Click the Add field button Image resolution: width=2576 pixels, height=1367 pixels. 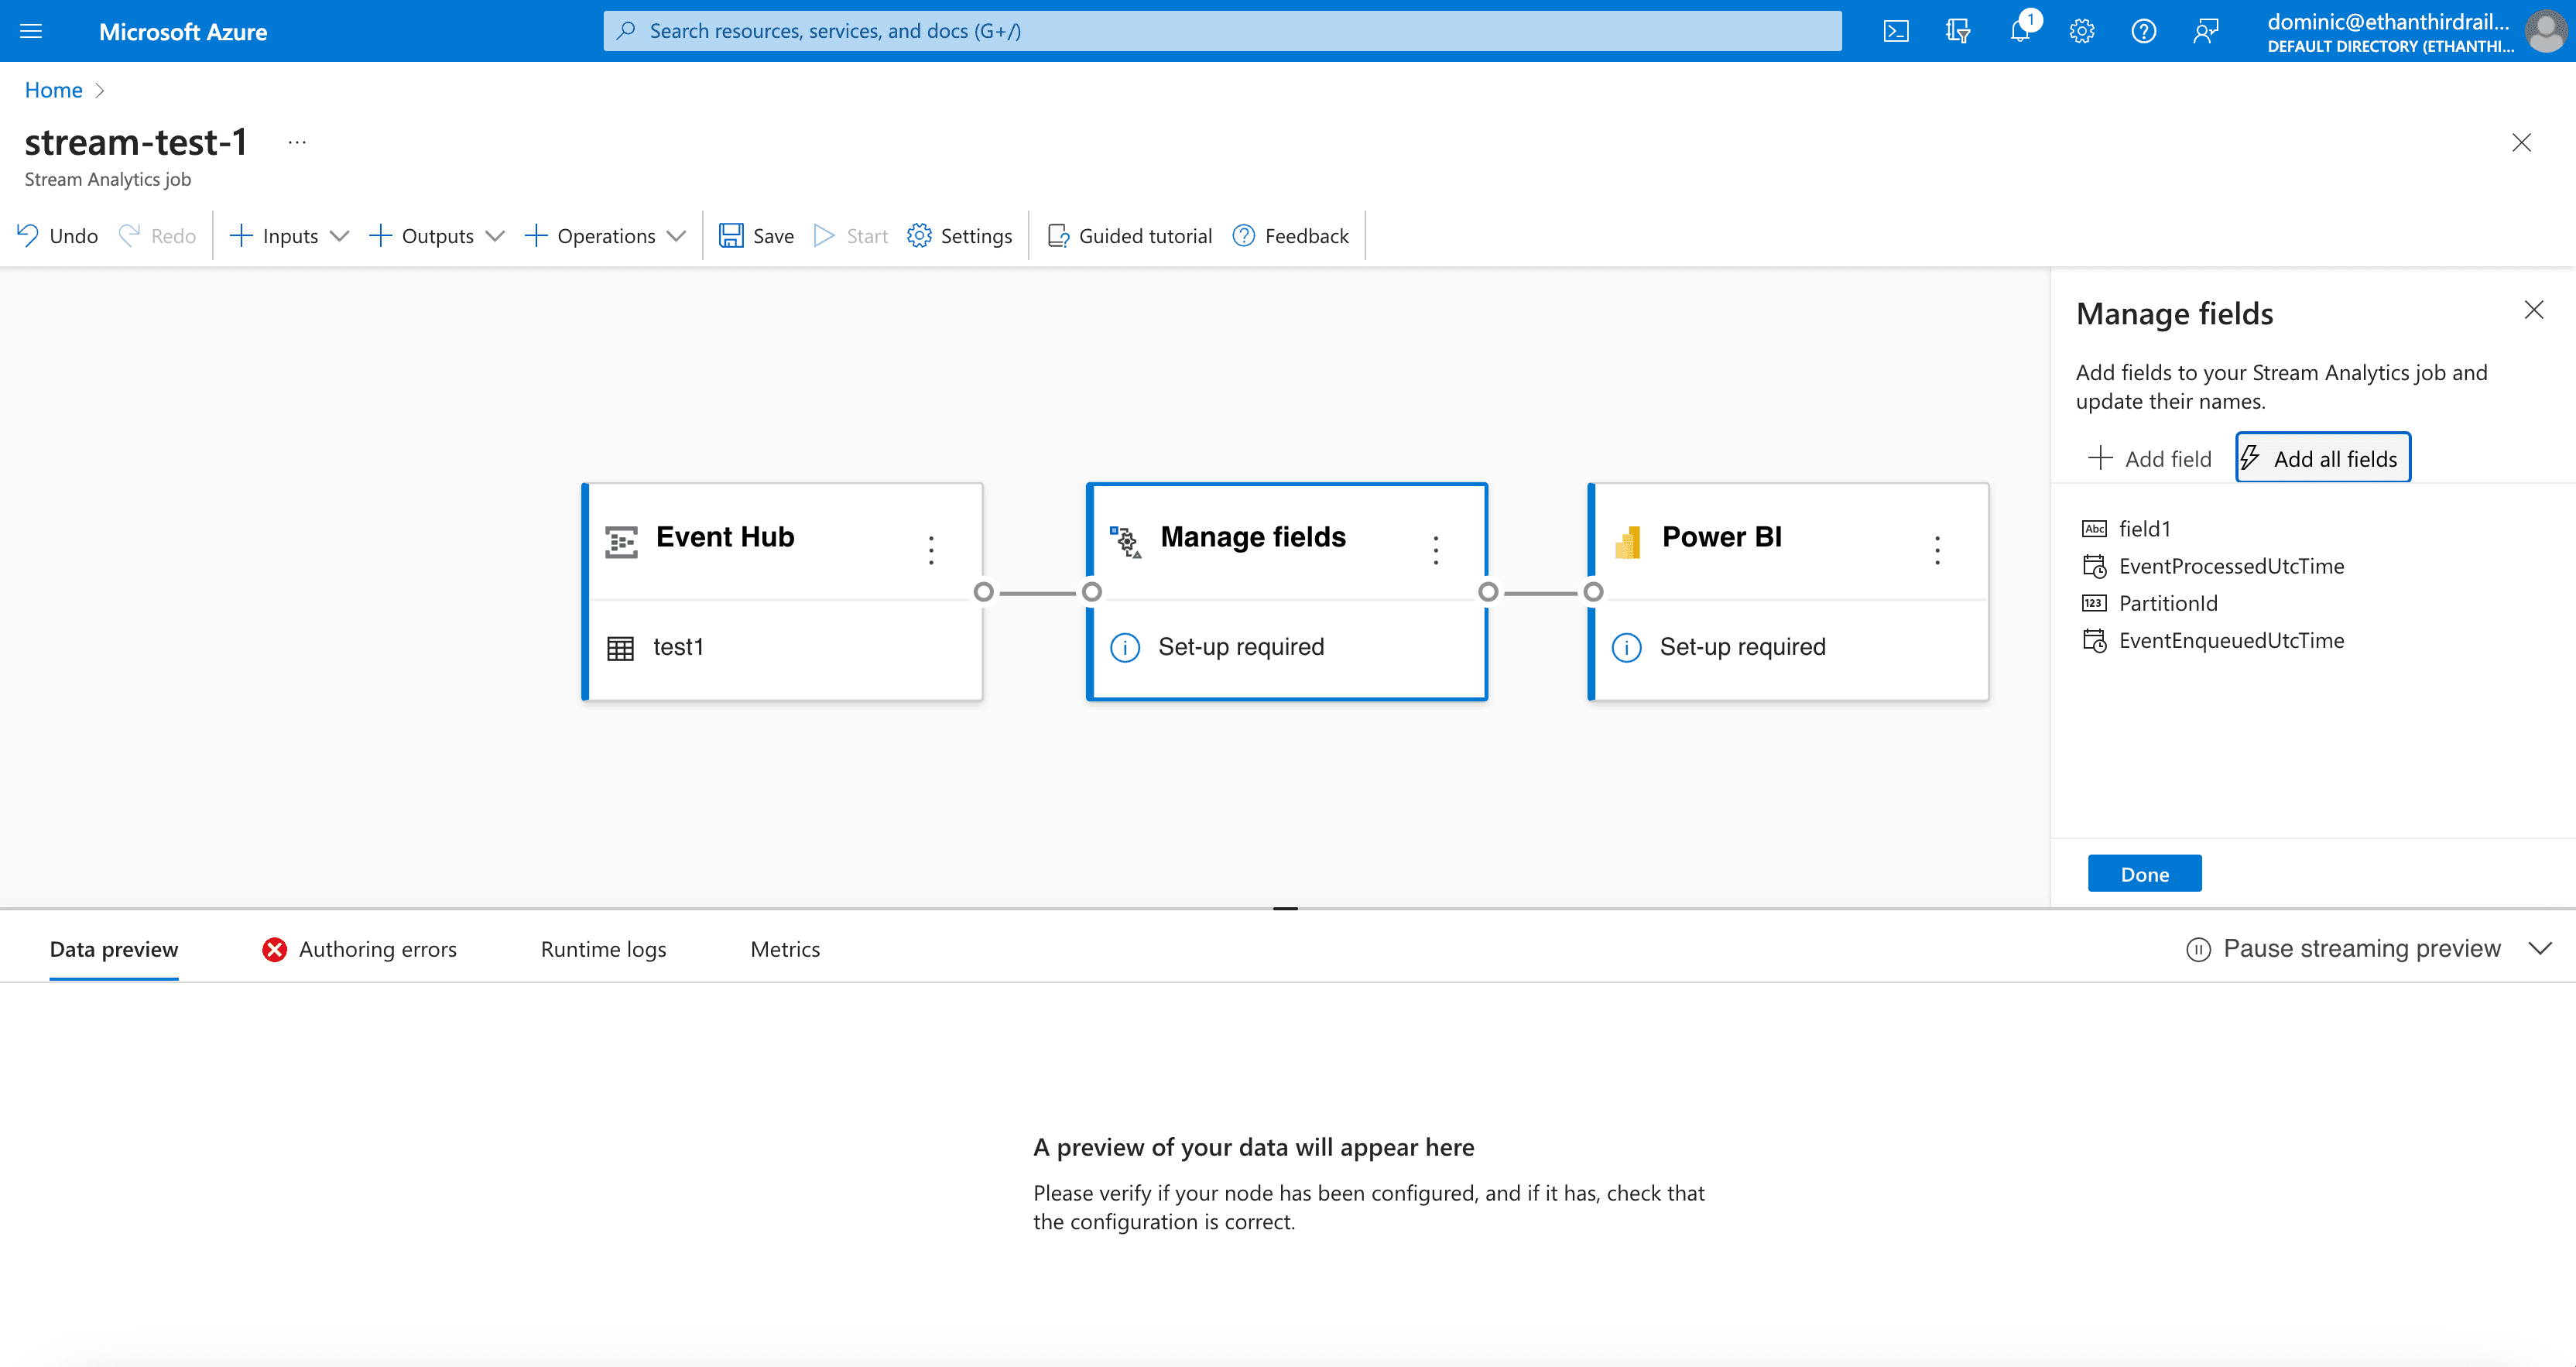(x=2150, y=458)
